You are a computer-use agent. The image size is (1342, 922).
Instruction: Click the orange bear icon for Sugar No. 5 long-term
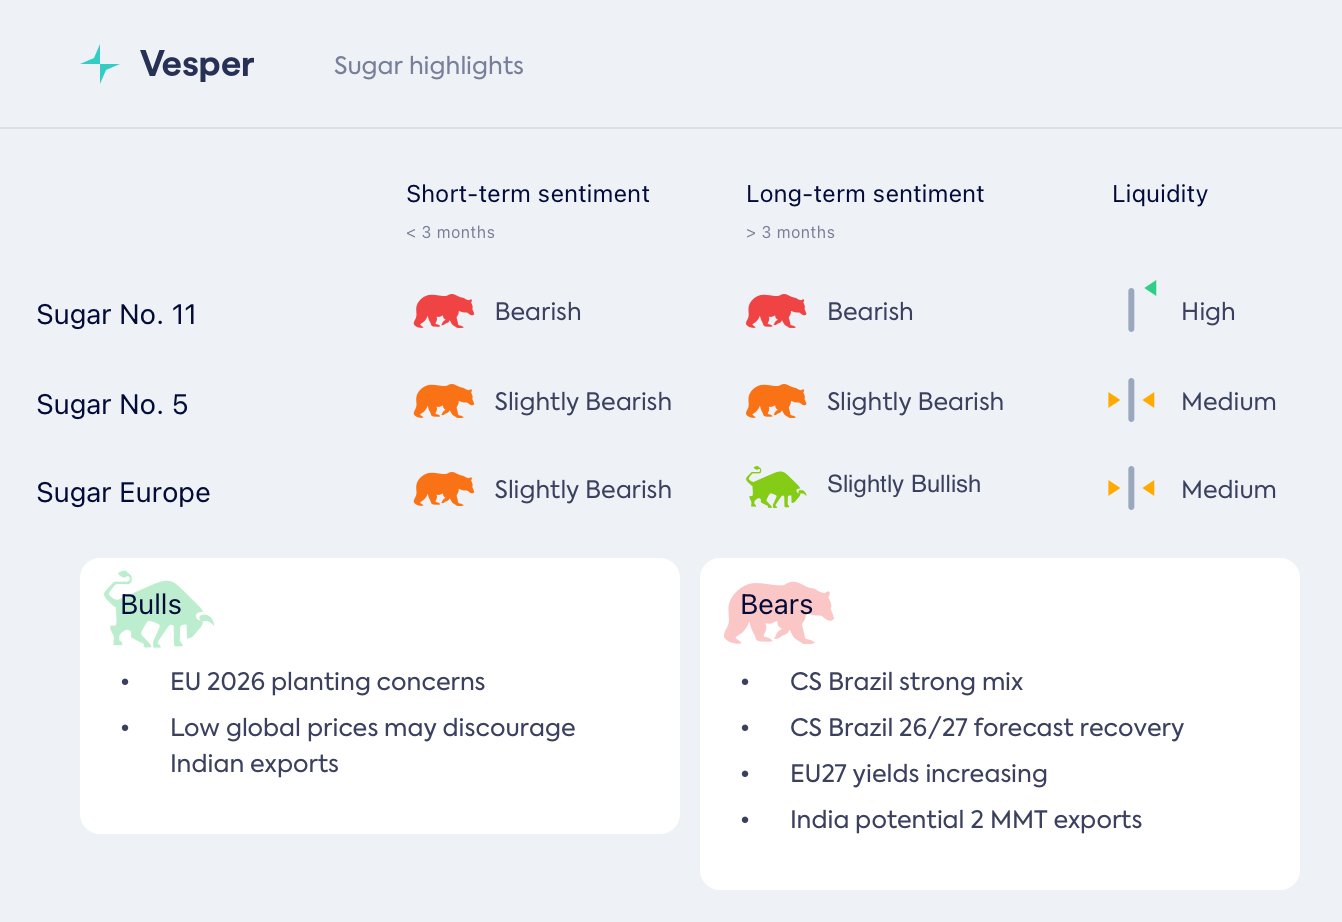pos(776,401)
